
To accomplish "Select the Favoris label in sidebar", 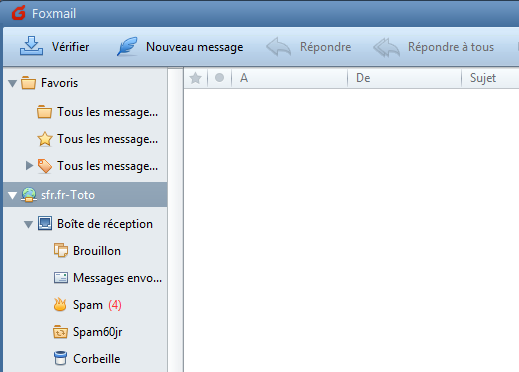I will [59, 83].
